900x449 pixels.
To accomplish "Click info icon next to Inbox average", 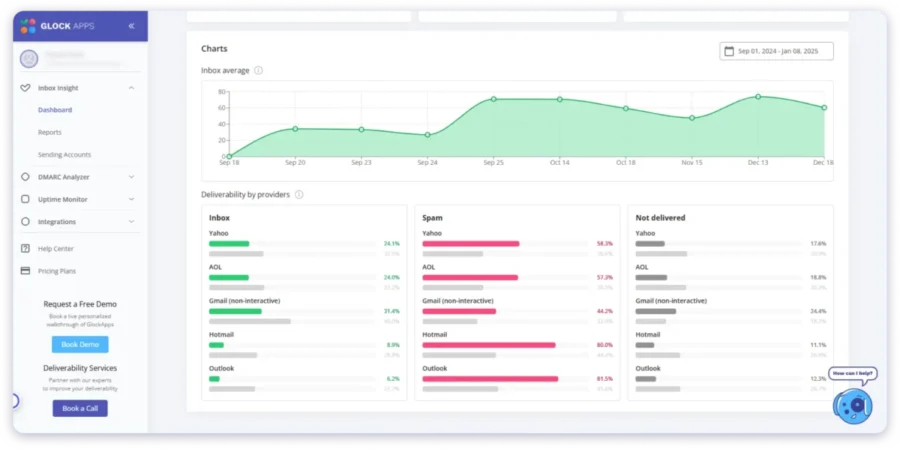I will [258, 70].
